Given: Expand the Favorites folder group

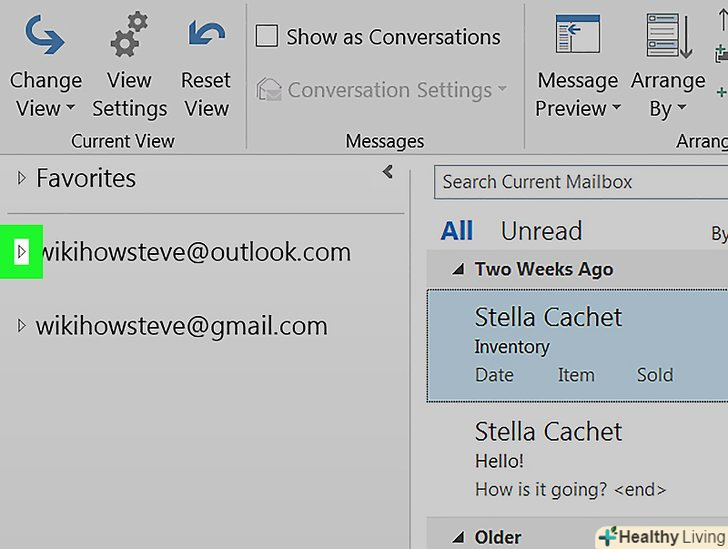Looking at the screenshot, I should tap(22, 179).
